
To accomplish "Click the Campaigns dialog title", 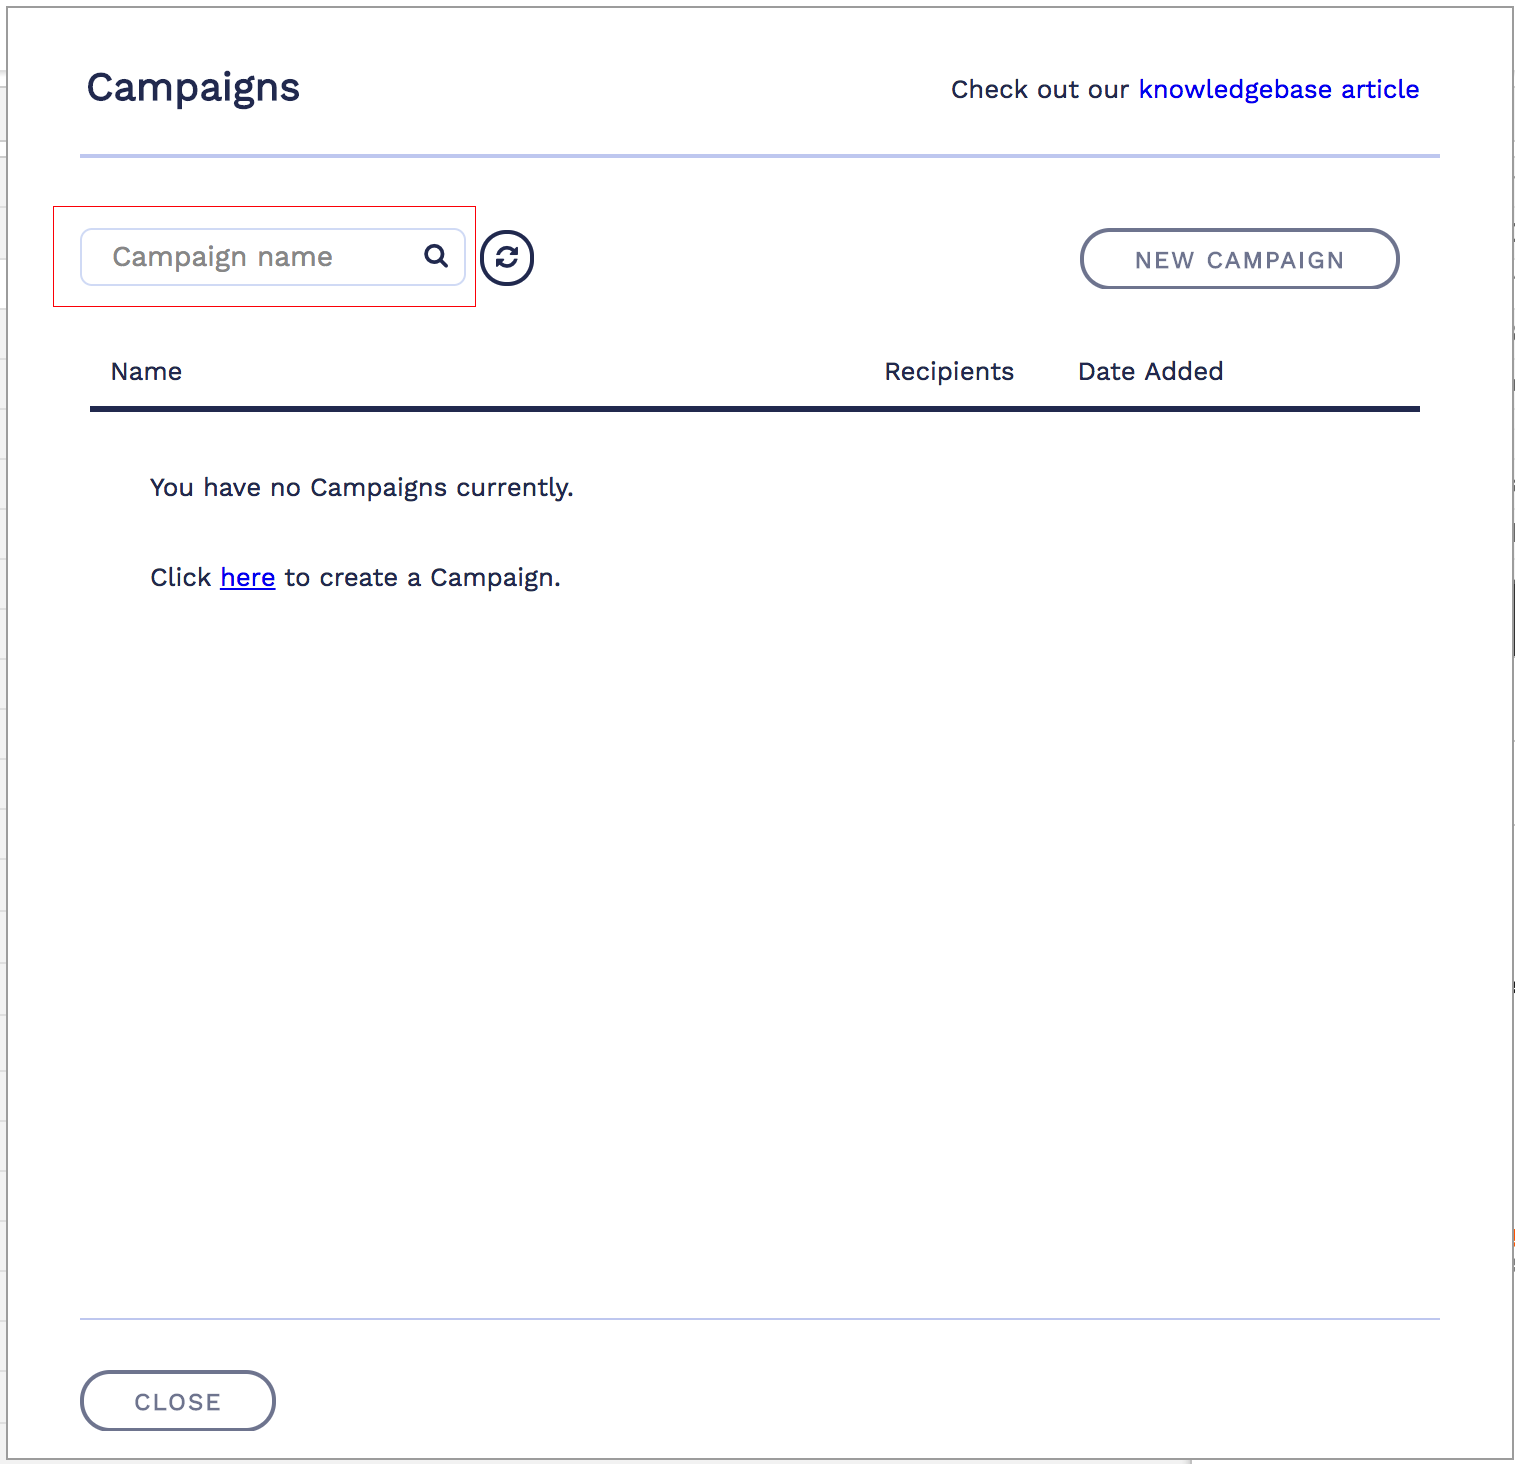I will (x=193, y=88).
